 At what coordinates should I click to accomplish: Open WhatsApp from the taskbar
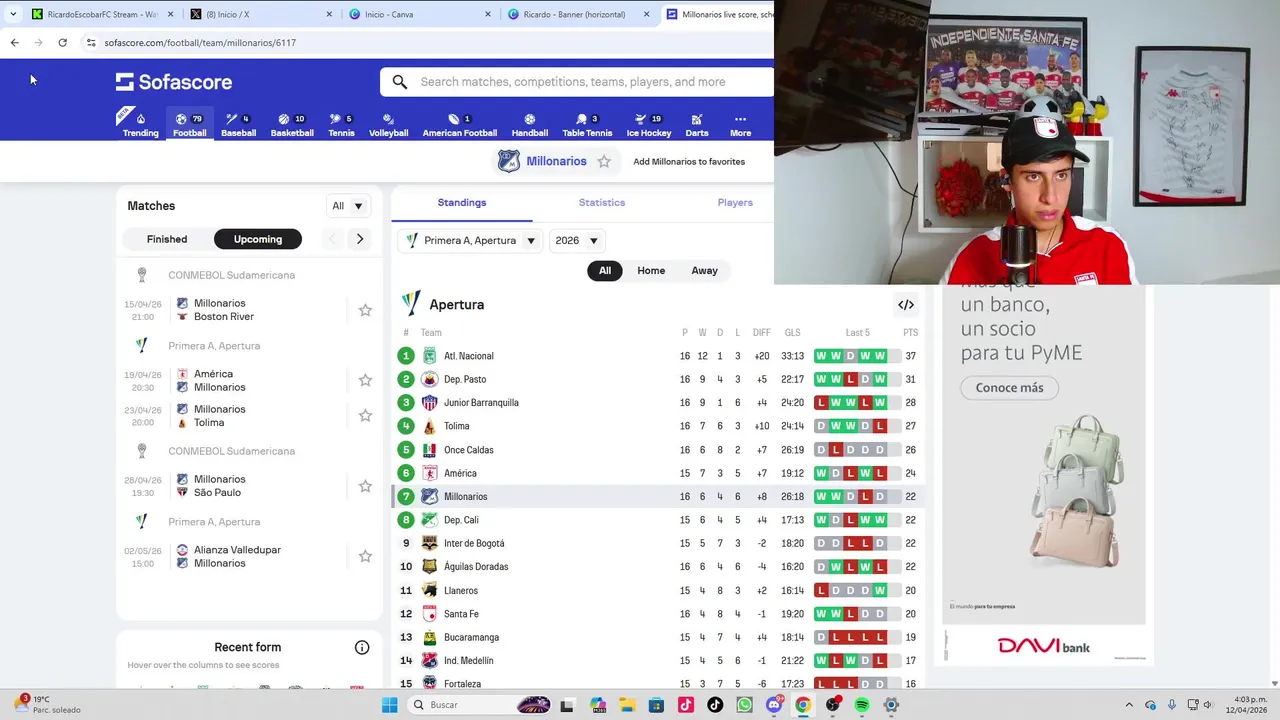pos(744,705)
